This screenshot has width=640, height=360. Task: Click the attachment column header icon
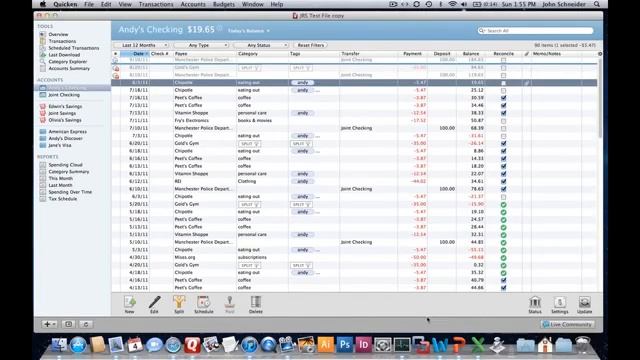[x=527, y=53]
